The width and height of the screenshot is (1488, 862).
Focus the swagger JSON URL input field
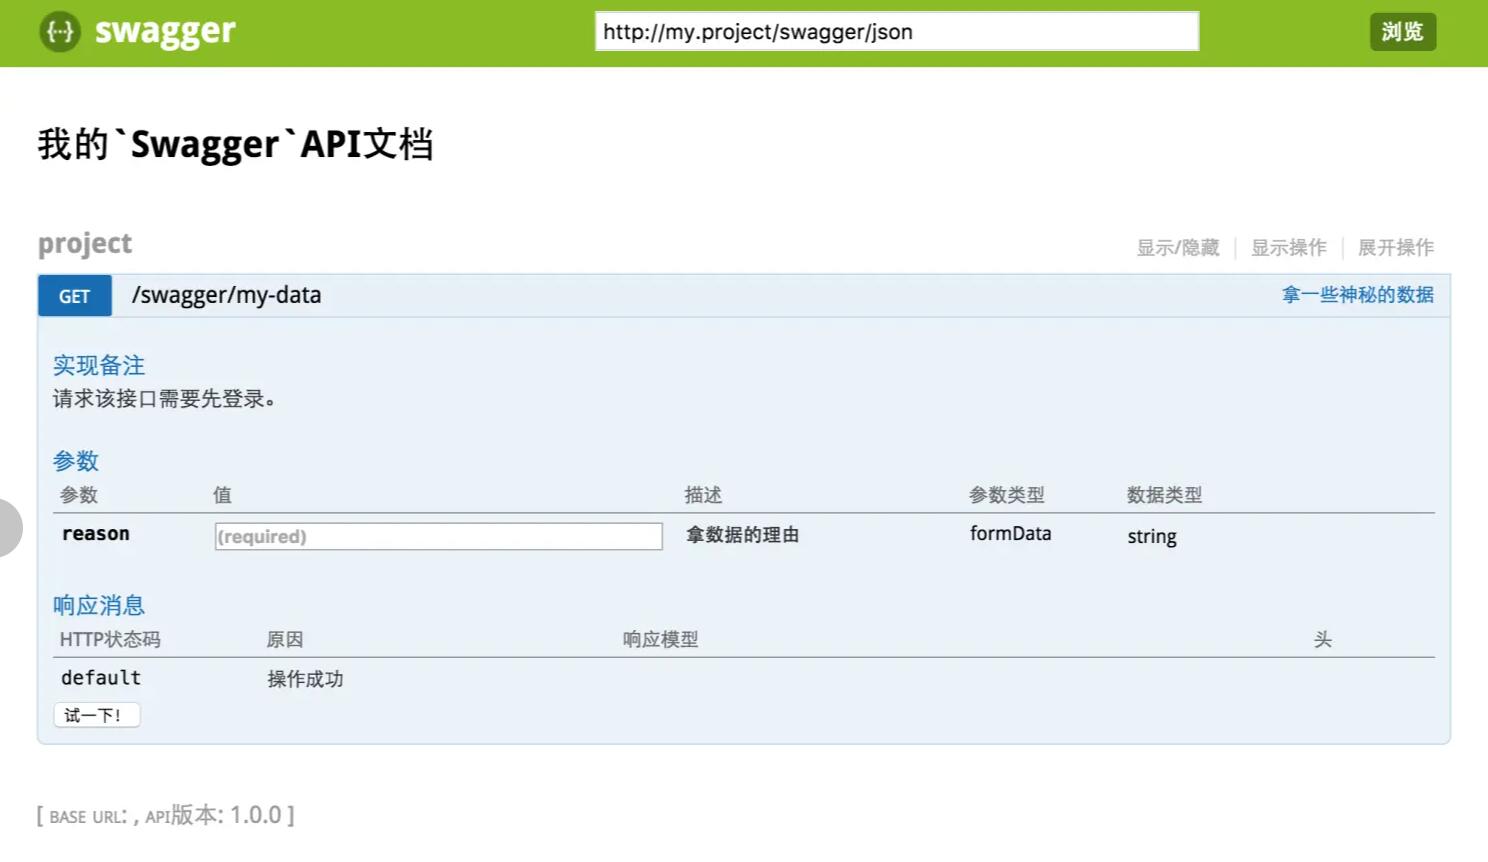(x=897, y=31)
